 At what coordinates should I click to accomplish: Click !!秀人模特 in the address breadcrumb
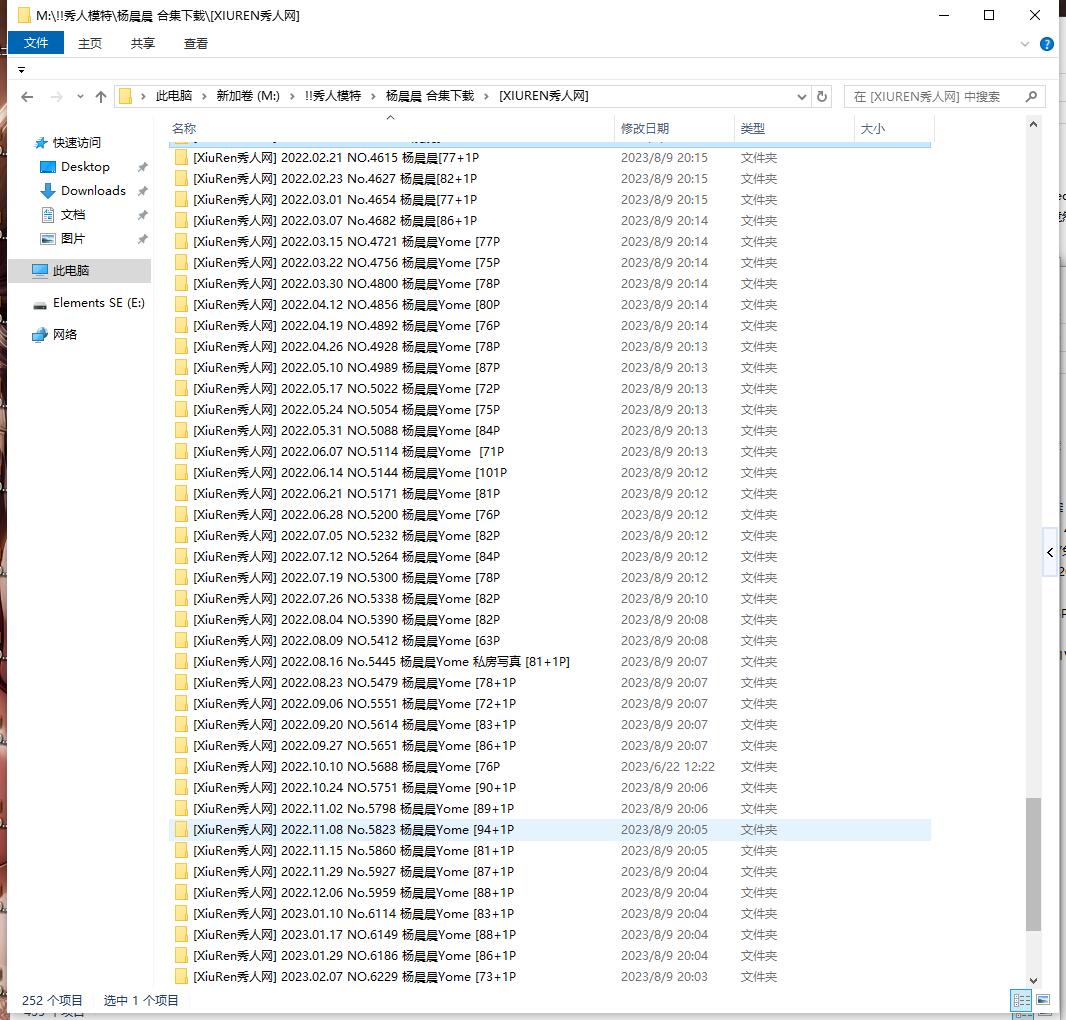coord(333,96)
